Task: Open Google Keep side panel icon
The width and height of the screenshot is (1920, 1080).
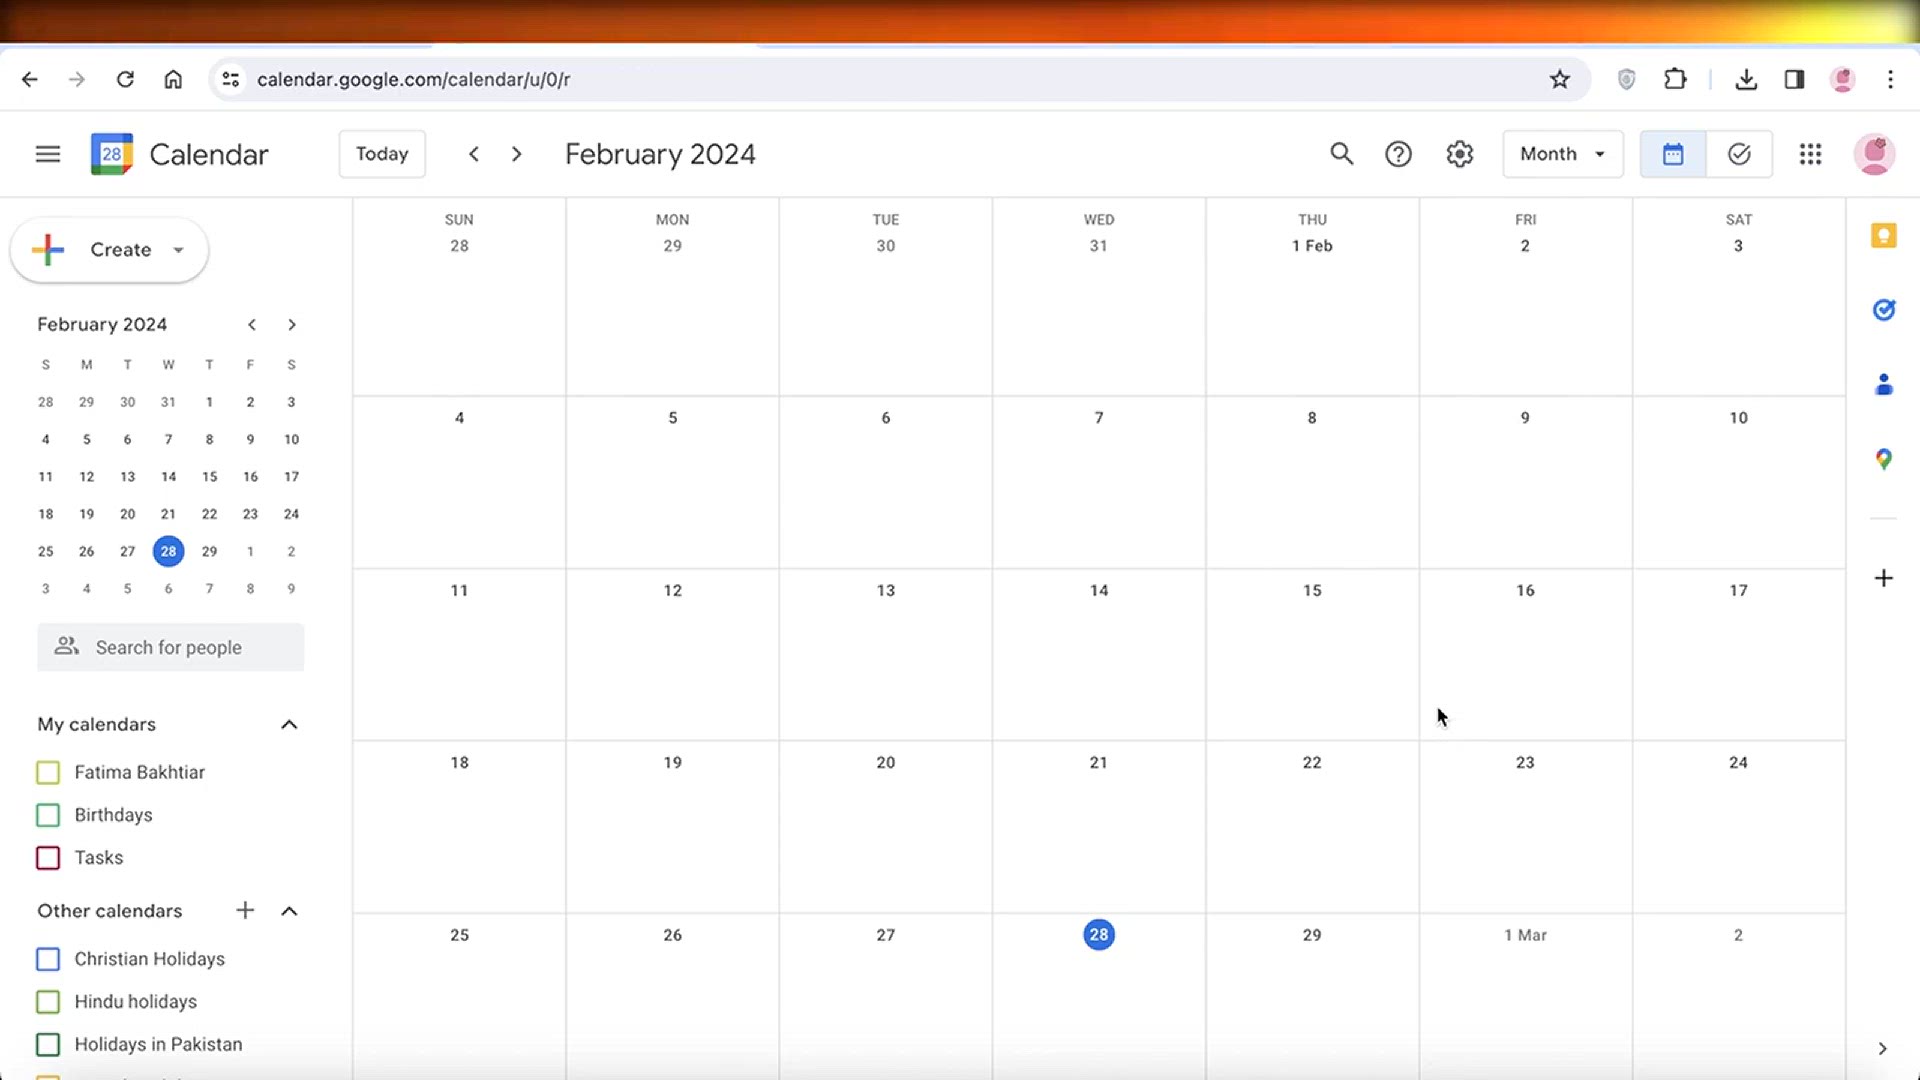Action: pos(1883,236)
